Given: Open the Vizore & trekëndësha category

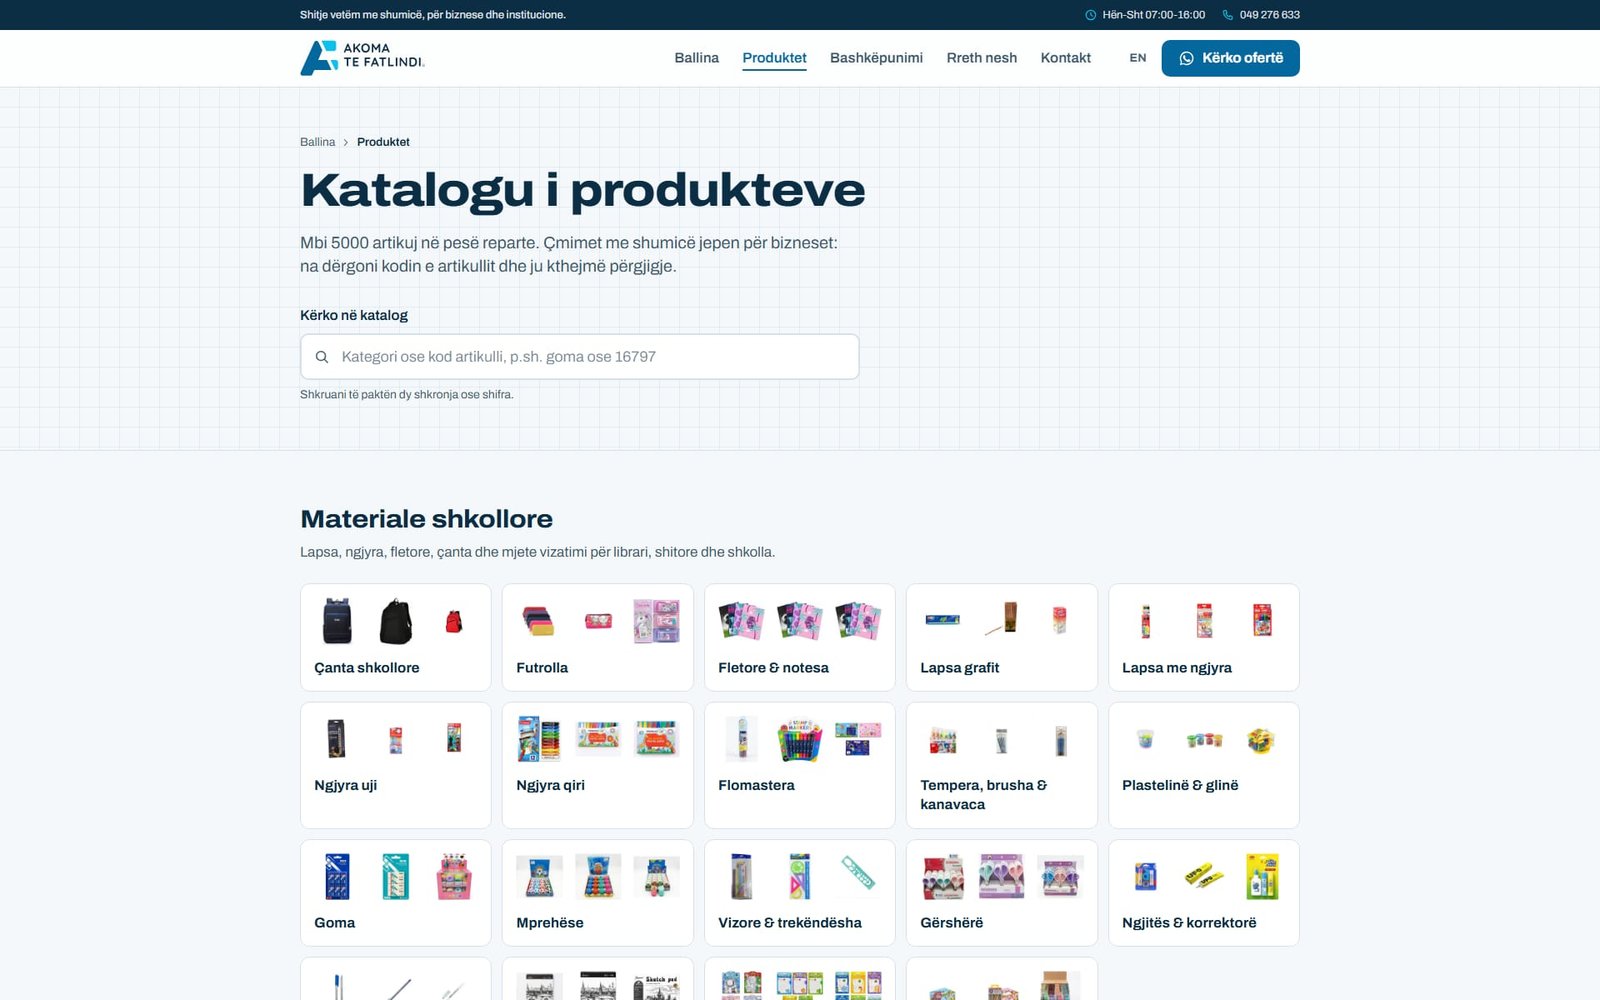Looking at the screenshot, I should 800,893.
